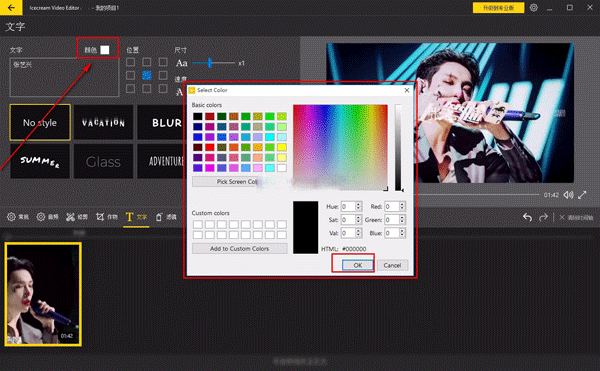600x371 pixels.
Task: Pick the magenta swatch in bottom row
Action: (210, 168)
